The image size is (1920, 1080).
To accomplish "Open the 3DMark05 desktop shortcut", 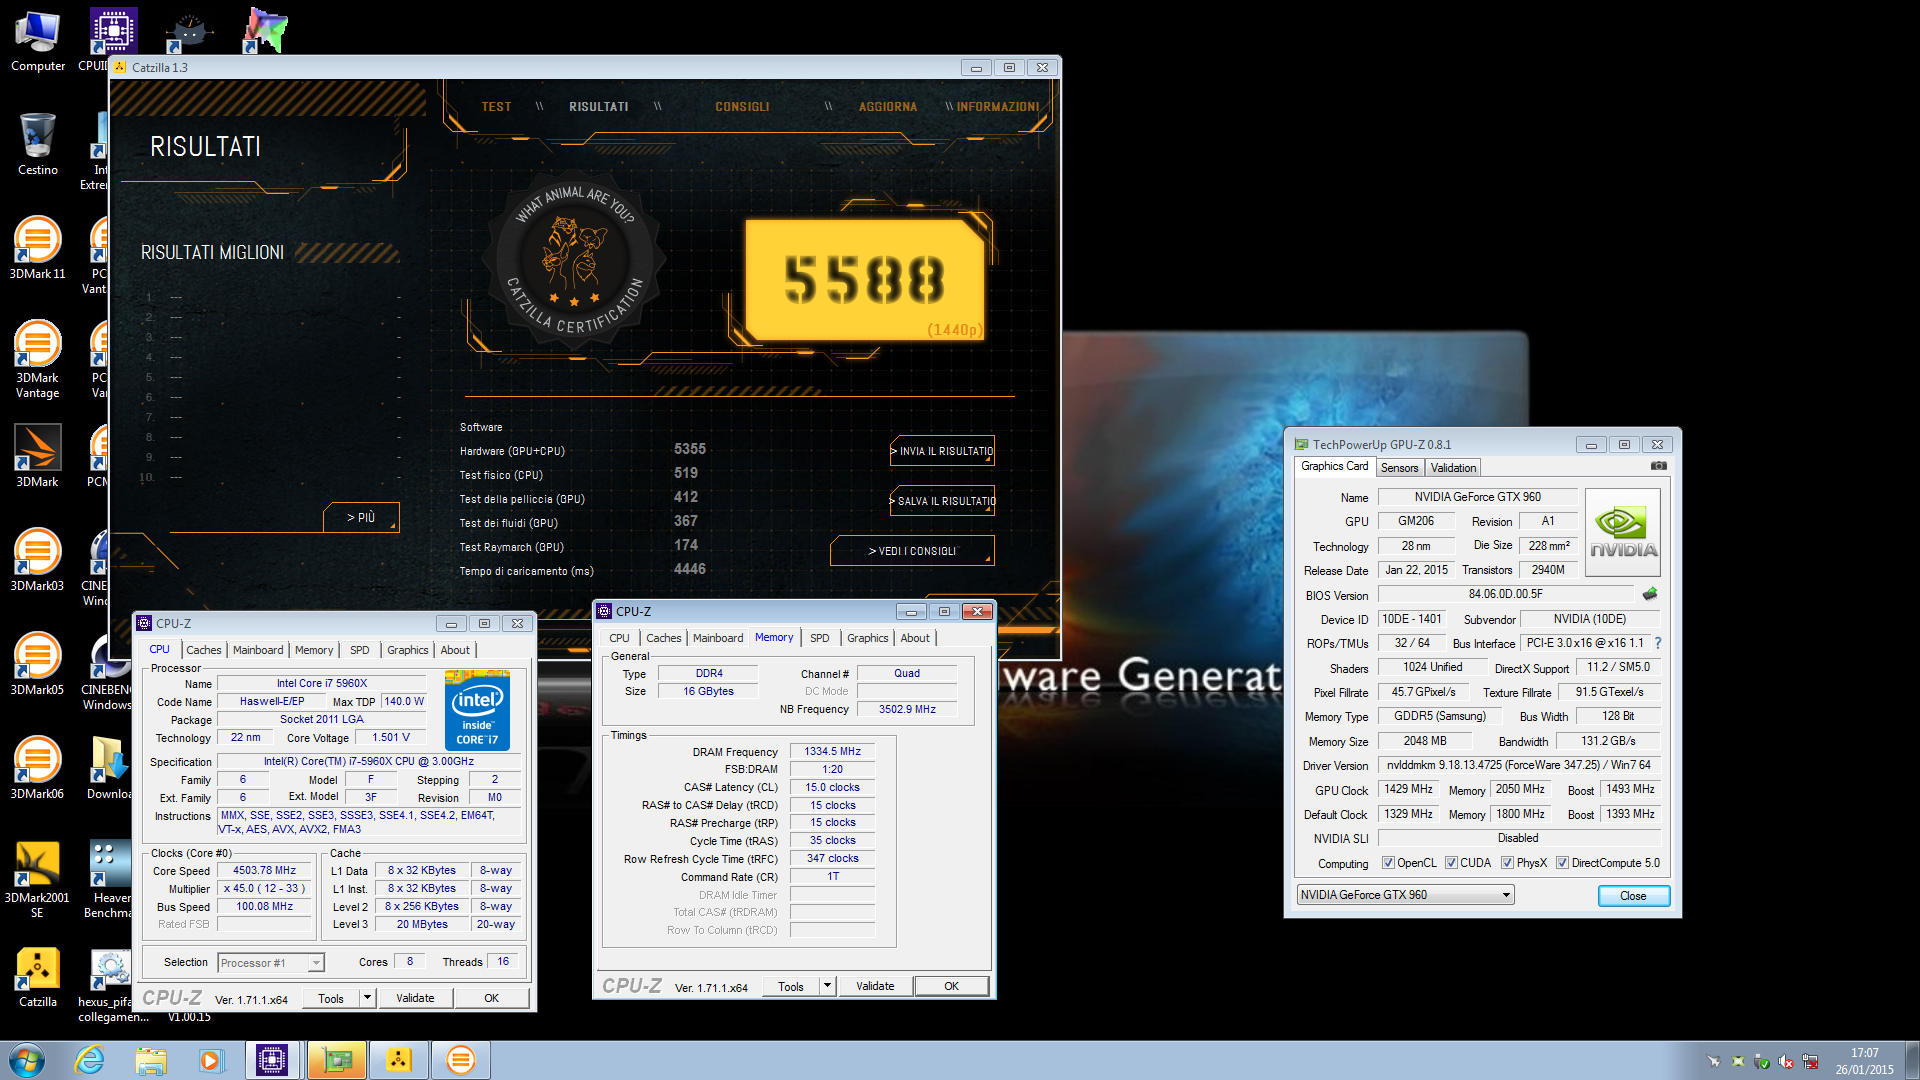I will coord(37,665).
